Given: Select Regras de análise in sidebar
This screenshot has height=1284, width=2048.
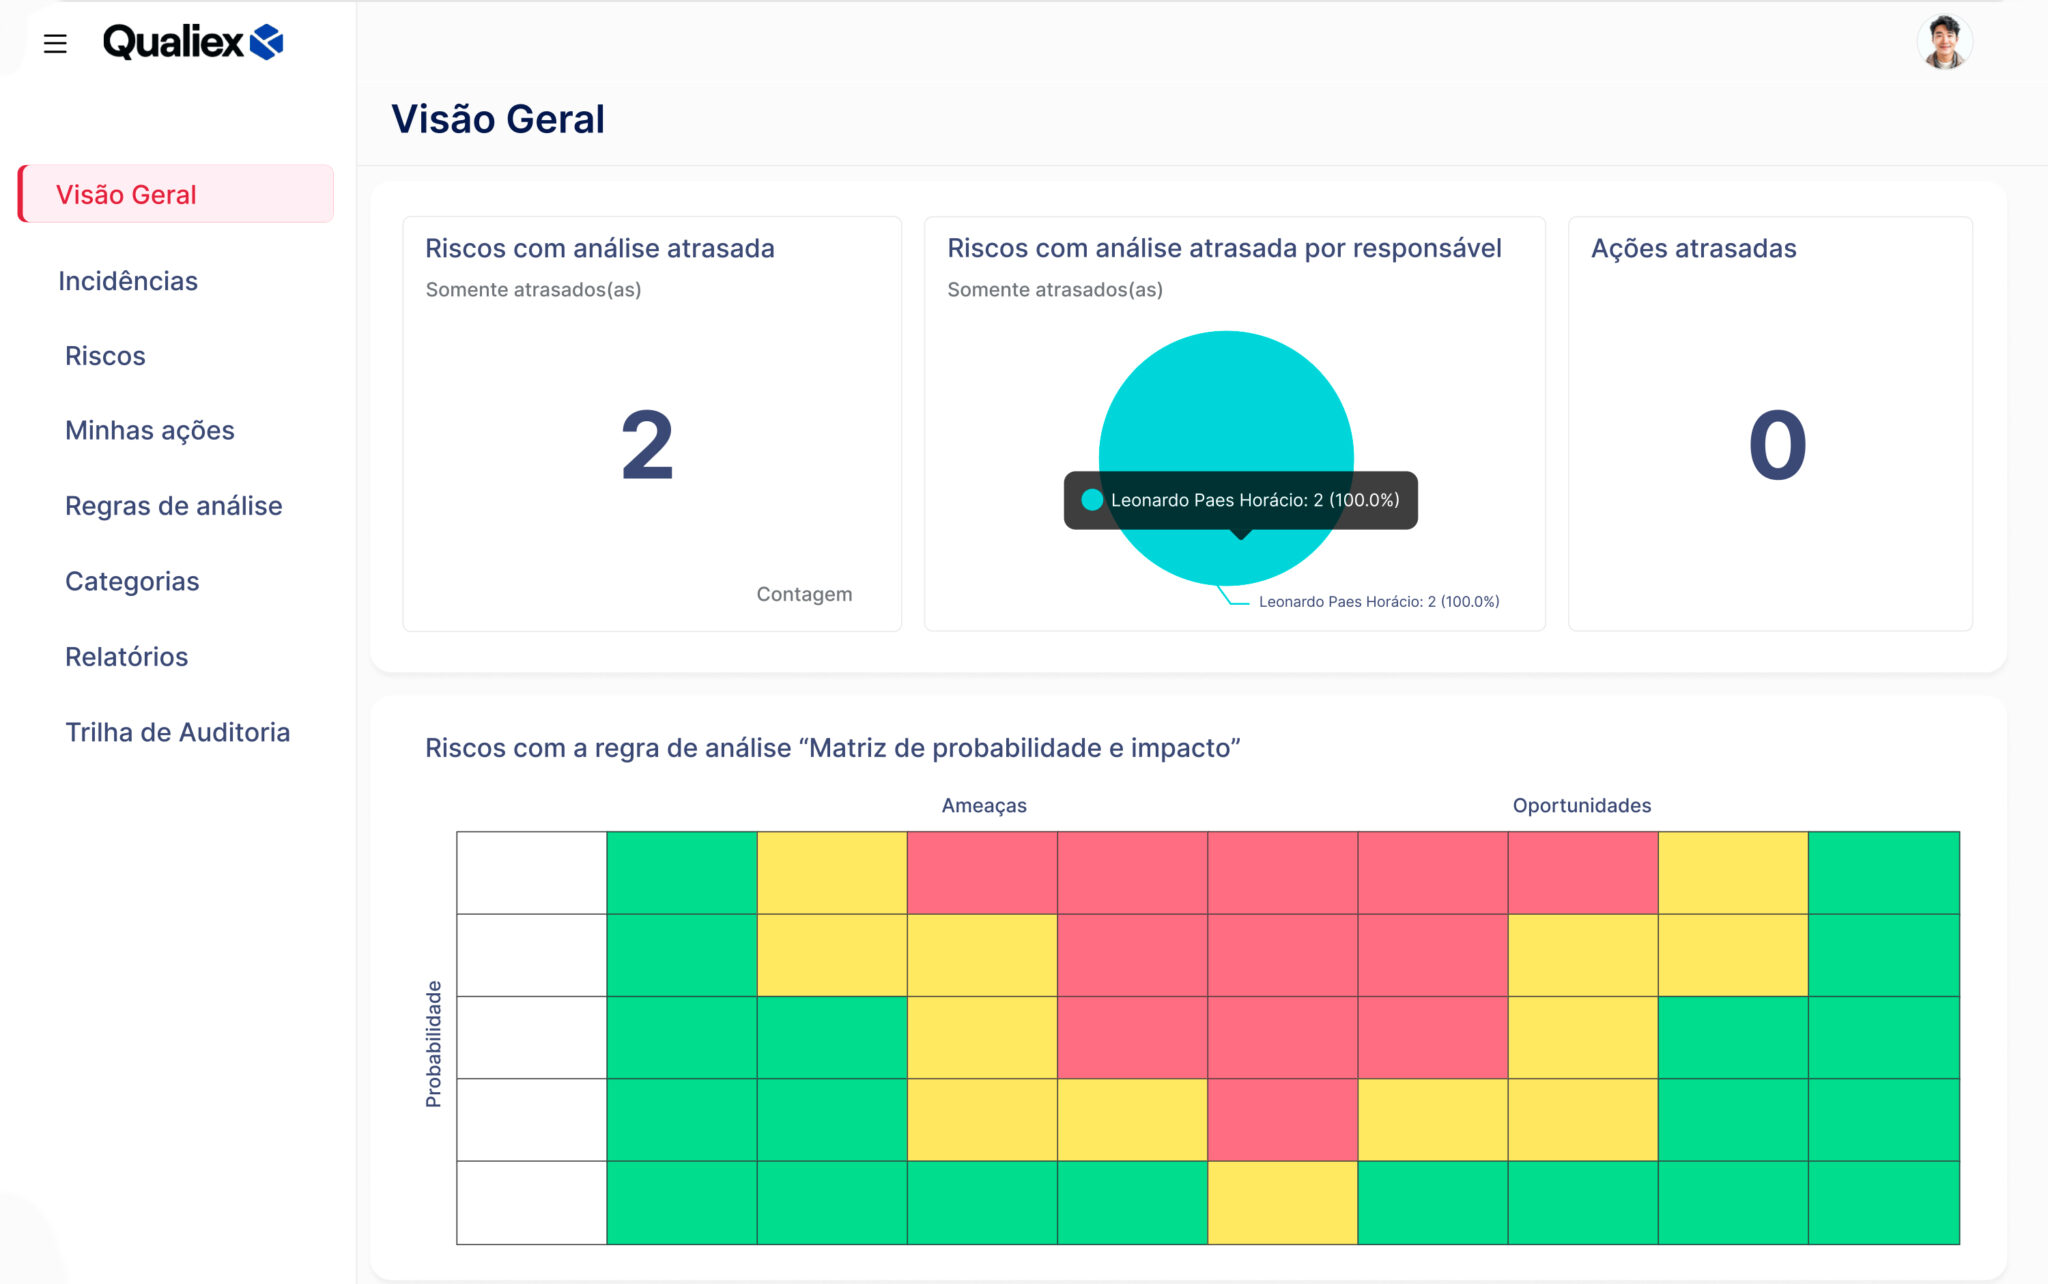Looking at the screenshot, I should coord(173,506).
